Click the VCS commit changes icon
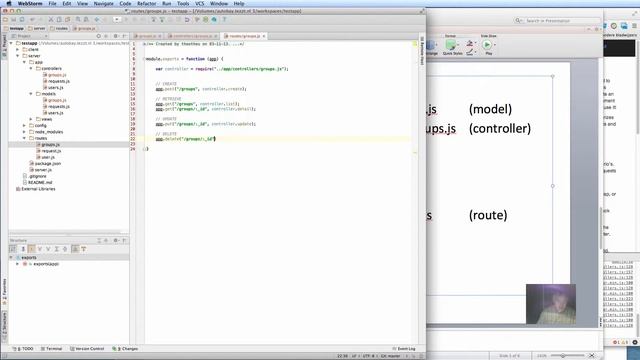Viewport: 640px width, 360px height. 162,20
